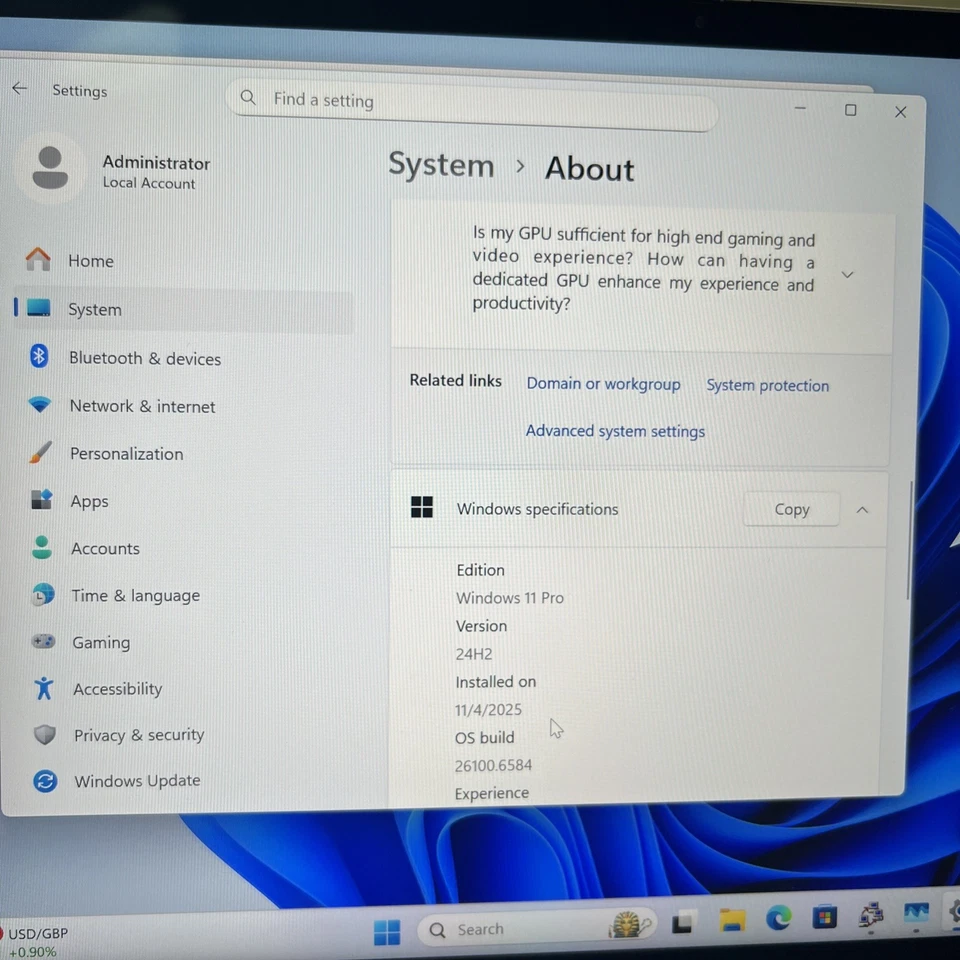Select Bluetooth & devices in sidebar
The width and height of the screenshot is (960, 960).
[145, 358]
